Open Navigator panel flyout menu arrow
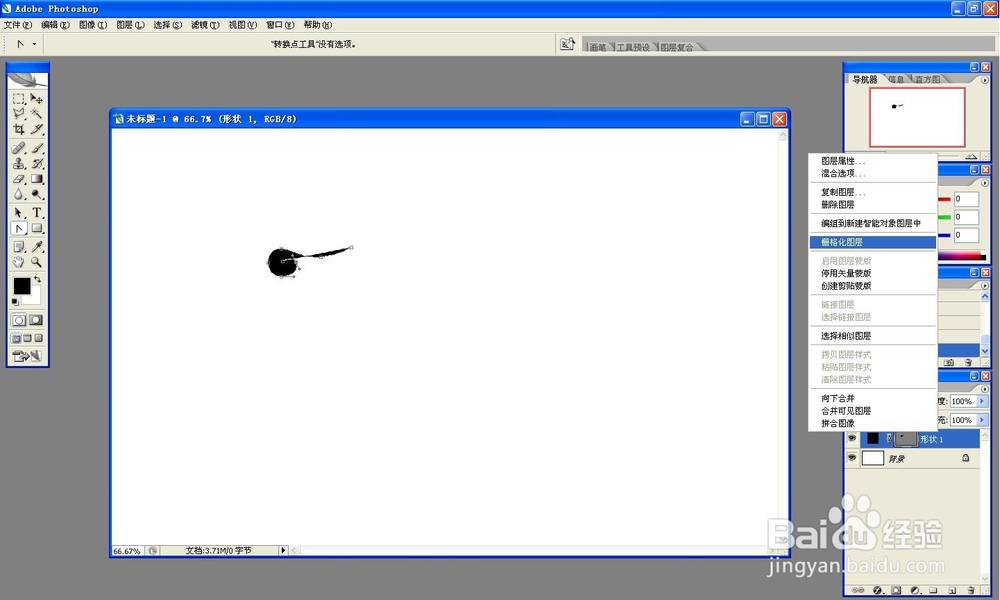Viewport: 1000px width, 600px height. (985, 80)
